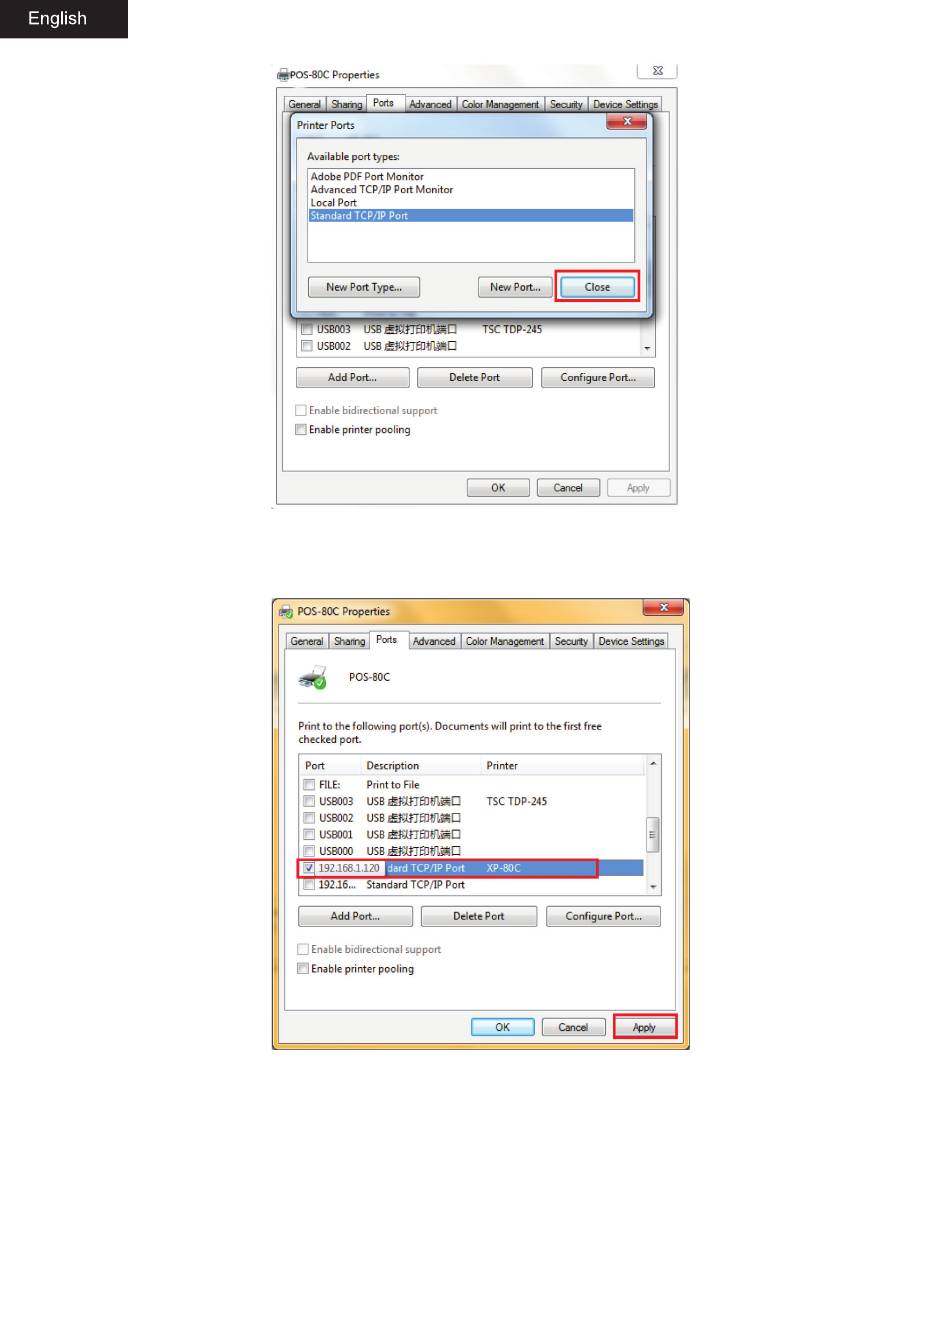This screenshot has height=1343, width=950.
Task: Click Add Port... in the lower window
Action: click(355, 916)
